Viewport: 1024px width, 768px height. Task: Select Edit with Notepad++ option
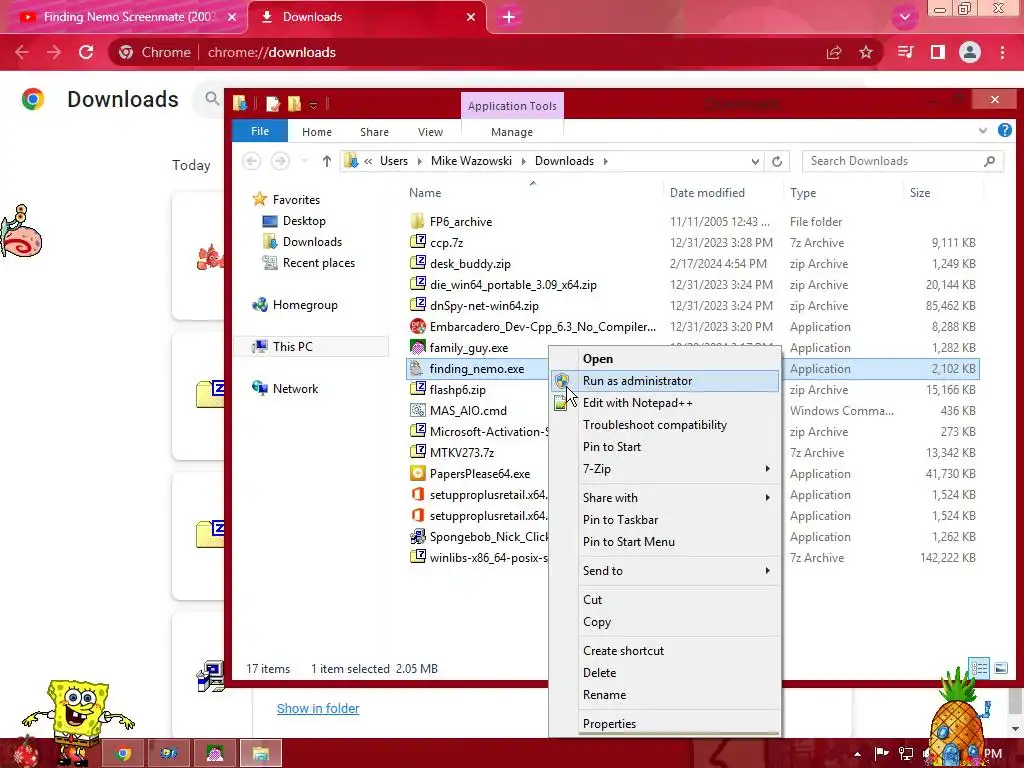[x=665, y=403]
